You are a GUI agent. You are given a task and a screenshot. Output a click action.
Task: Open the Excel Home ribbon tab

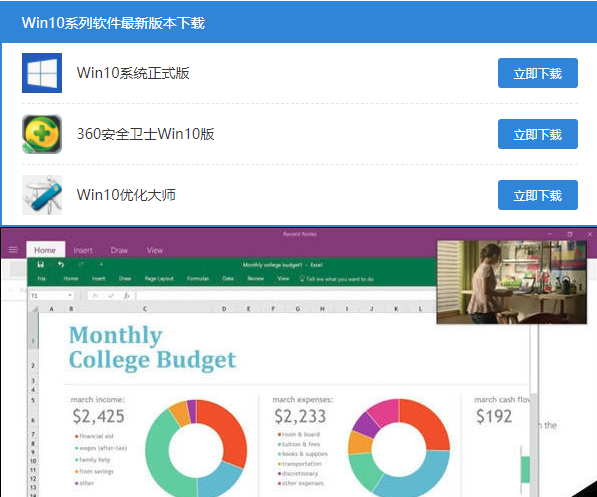point(70,279)
